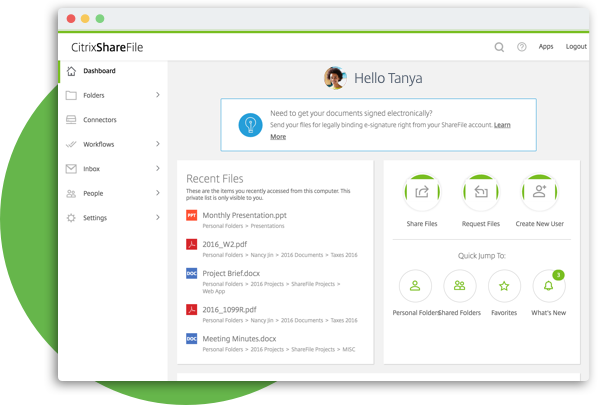This screenshot has height=405, width=598.
Task: Click the Quick Jump To heading
Action: click(482, 256)
